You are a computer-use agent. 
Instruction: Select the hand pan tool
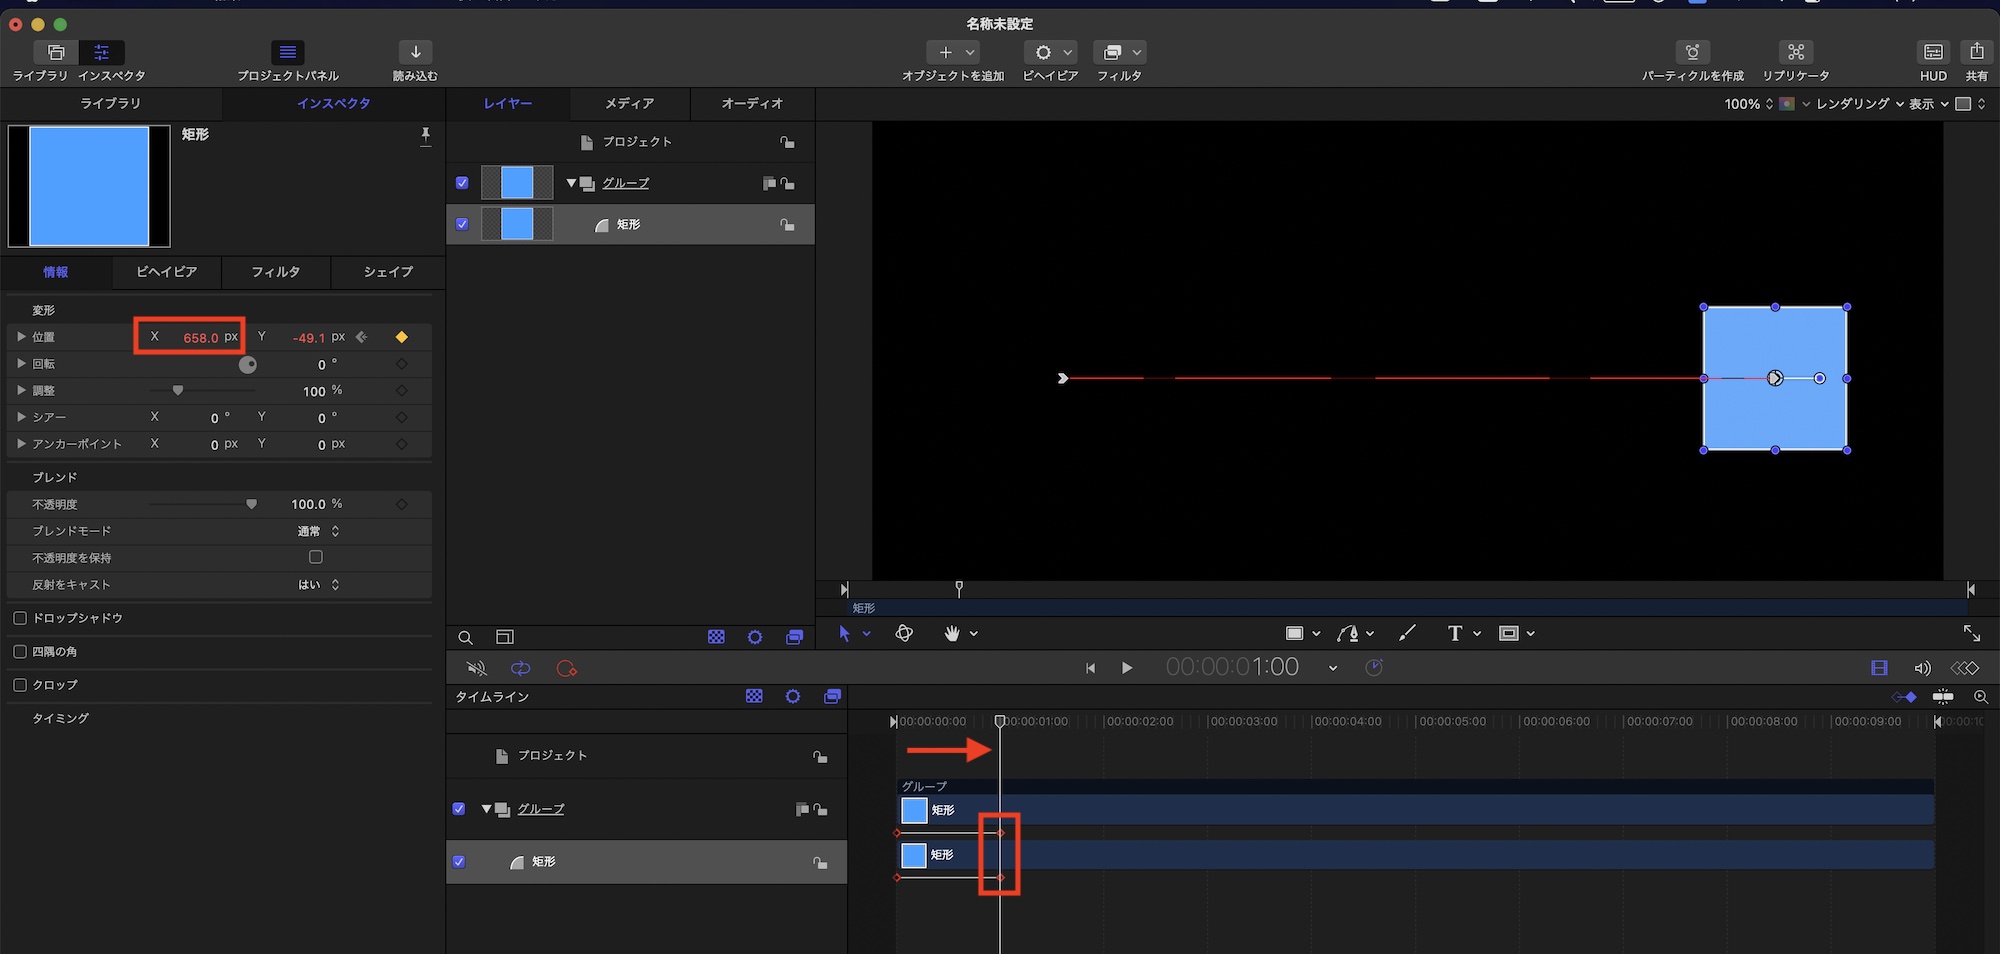coord(952,633)
